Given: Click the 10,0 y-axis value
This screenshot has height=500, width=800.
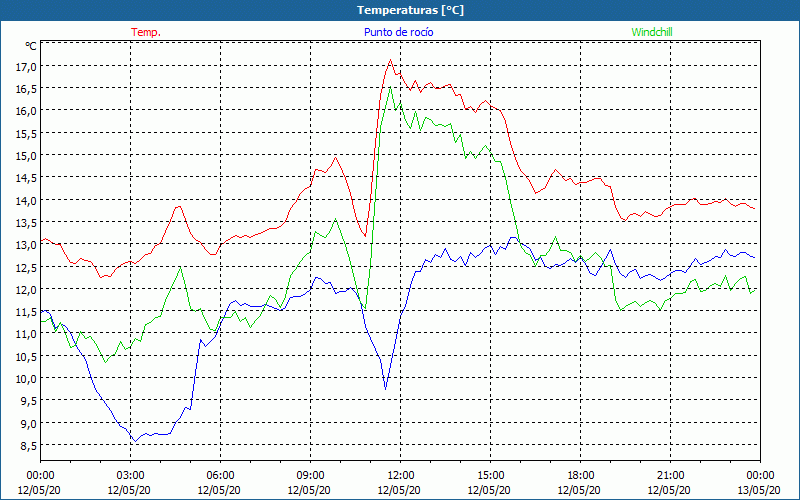Looking at the screenshot, I should [x=27, y=378].
